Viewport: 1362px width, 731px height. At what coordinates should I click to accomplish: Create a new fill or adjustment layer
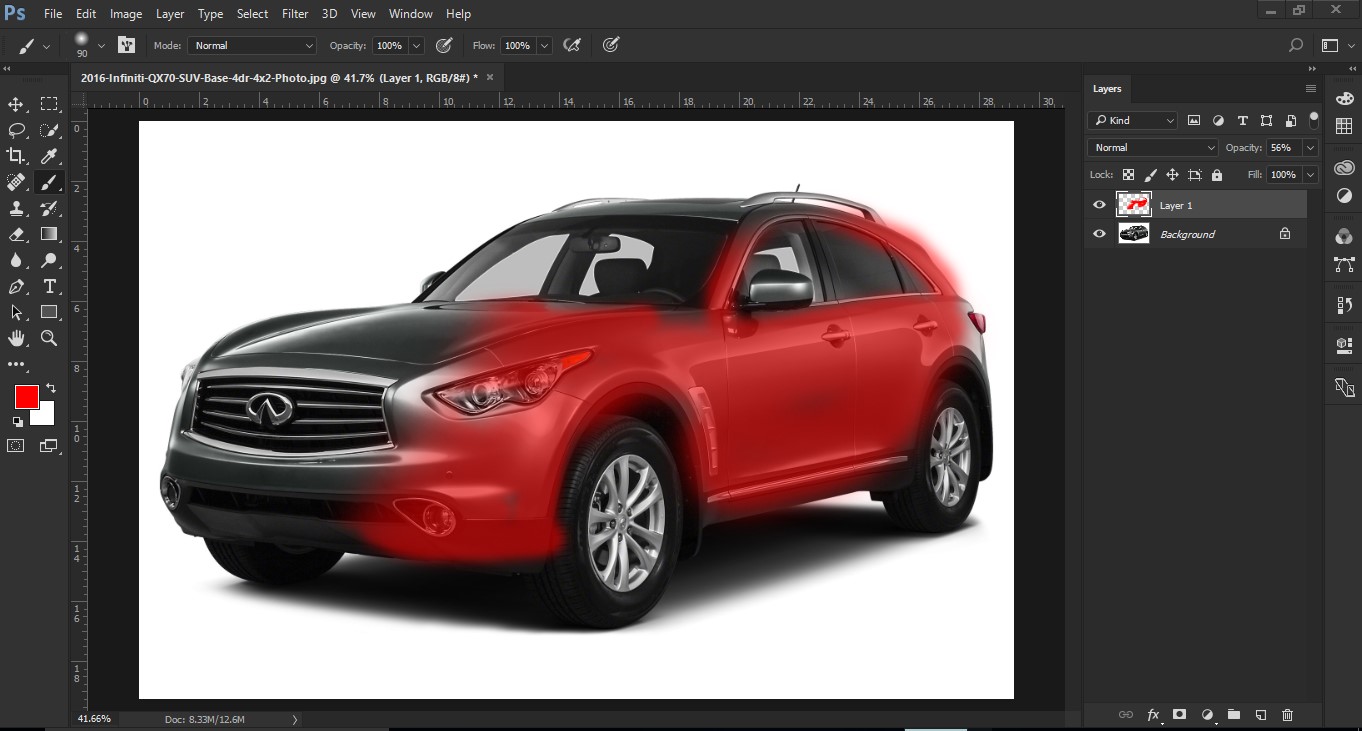(1207, 714)
